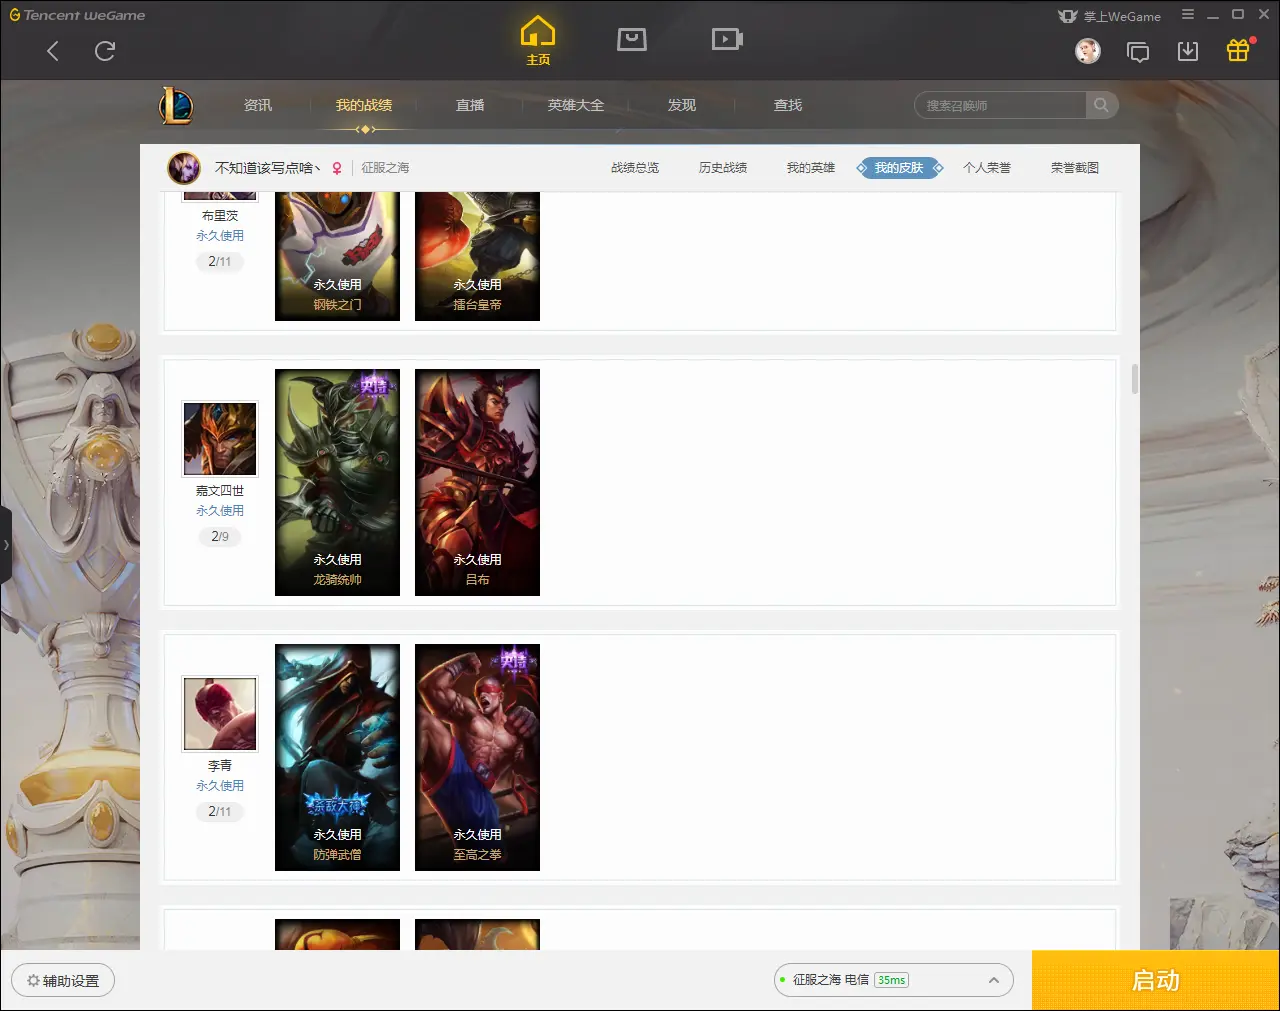The image size is (1280, 1011).
Task: Open the chat messages icon
Action: [1138, 51]
